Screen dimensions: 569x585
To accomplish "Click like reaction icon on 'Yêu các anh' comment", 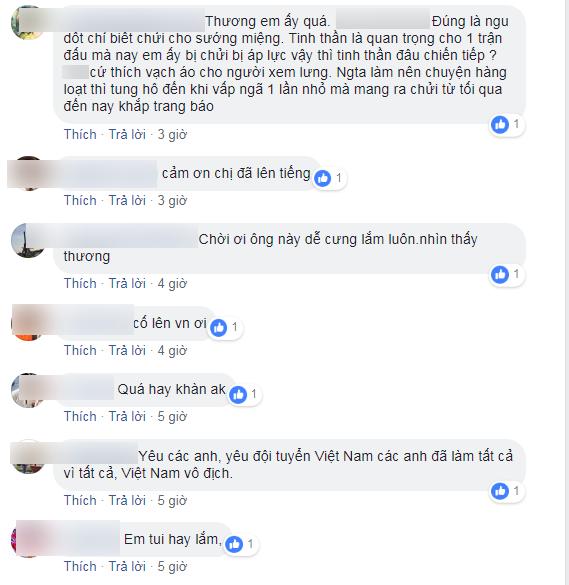I will point(500,491).
